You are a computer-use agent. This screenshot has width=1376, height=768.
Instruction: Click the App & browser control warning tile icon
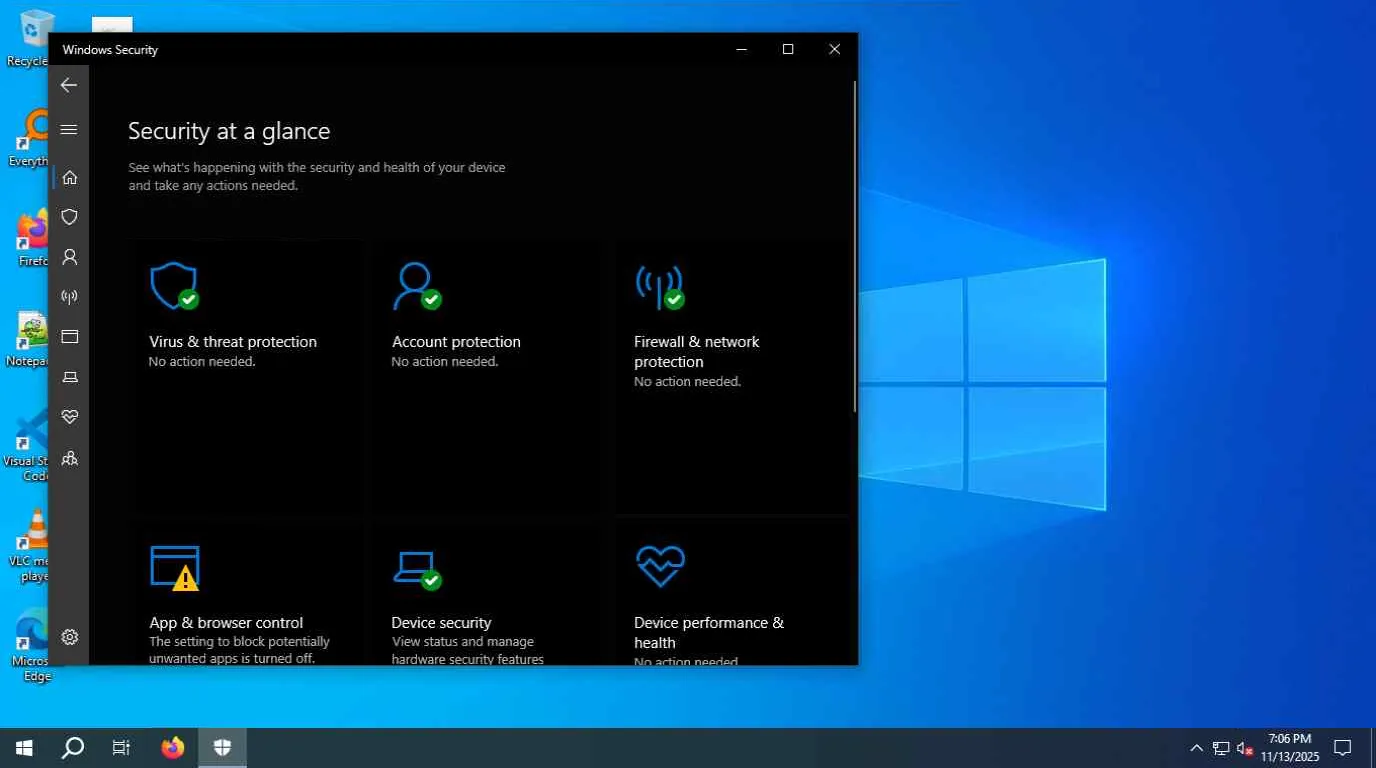[174, 567]
